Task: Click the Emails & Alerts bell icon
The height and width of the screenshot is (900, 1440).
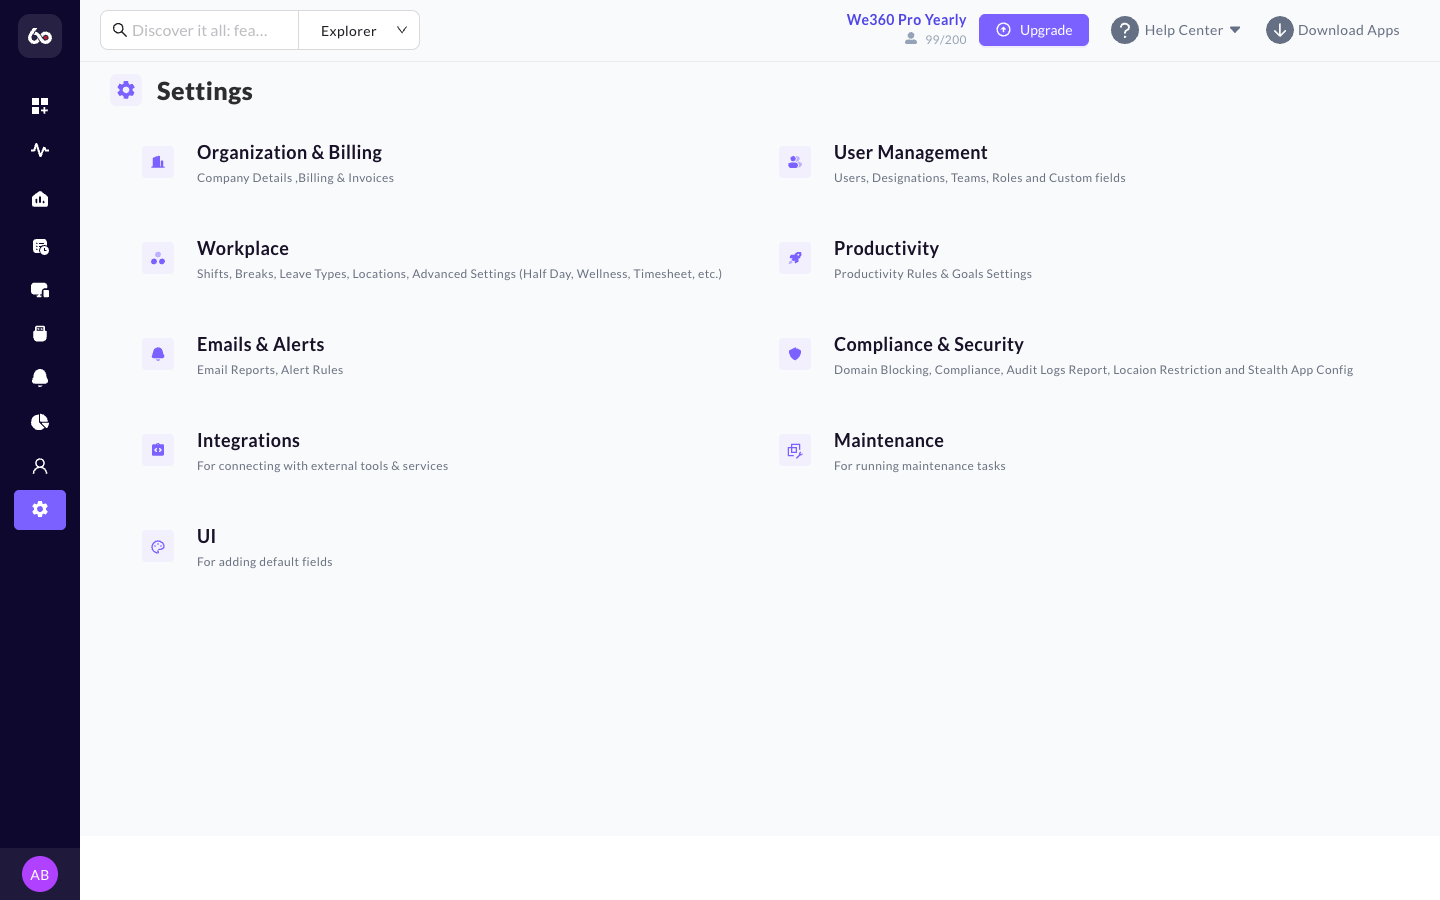Action: point(158,354)
